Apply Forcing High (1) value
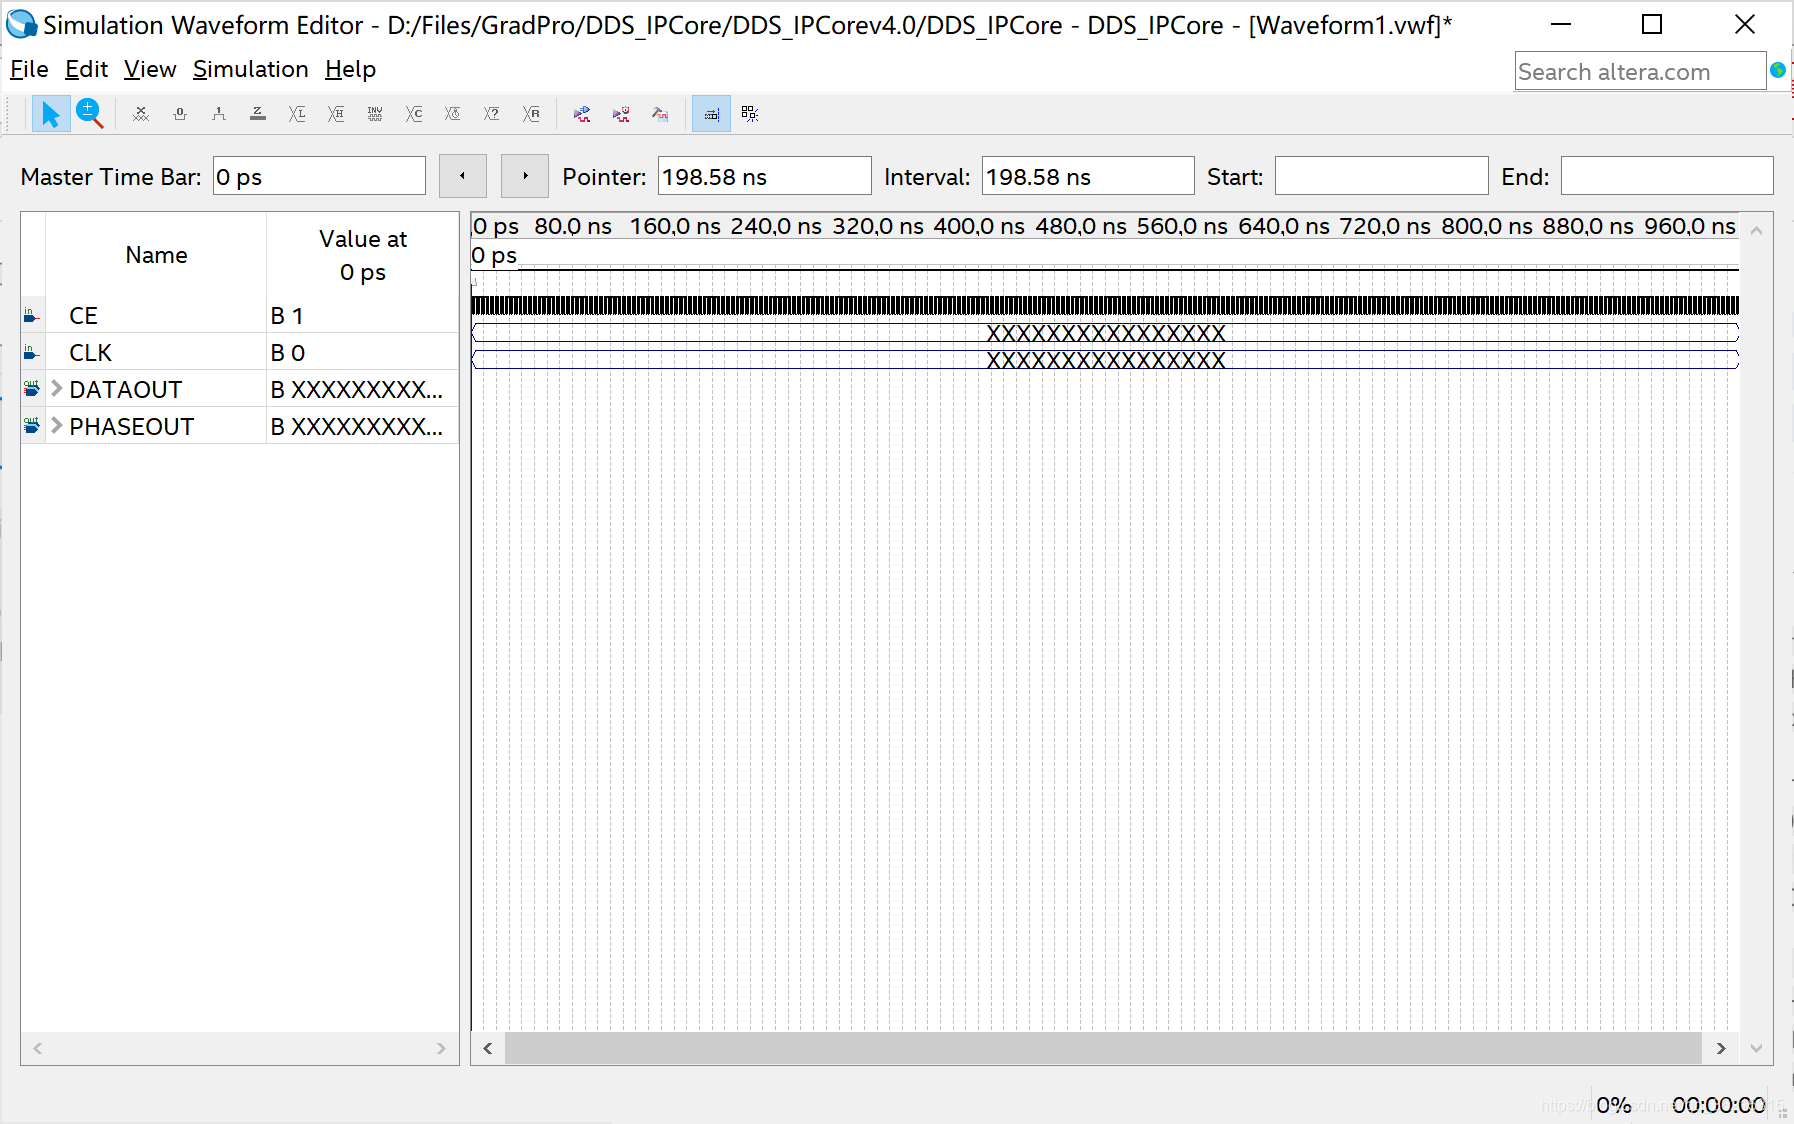1794x1124 pixels. point(219,114)
